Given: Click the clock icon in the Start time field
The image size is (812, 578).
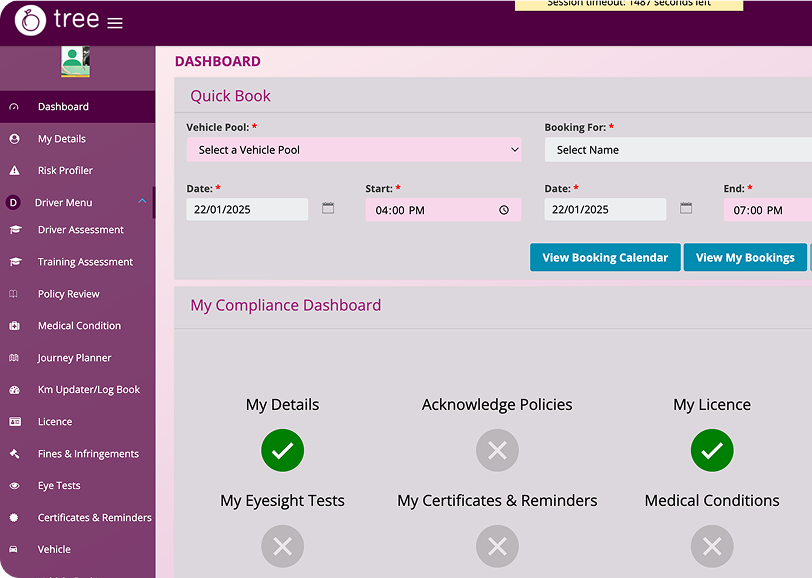Looking at the screenshot, I should coord(504,210).
